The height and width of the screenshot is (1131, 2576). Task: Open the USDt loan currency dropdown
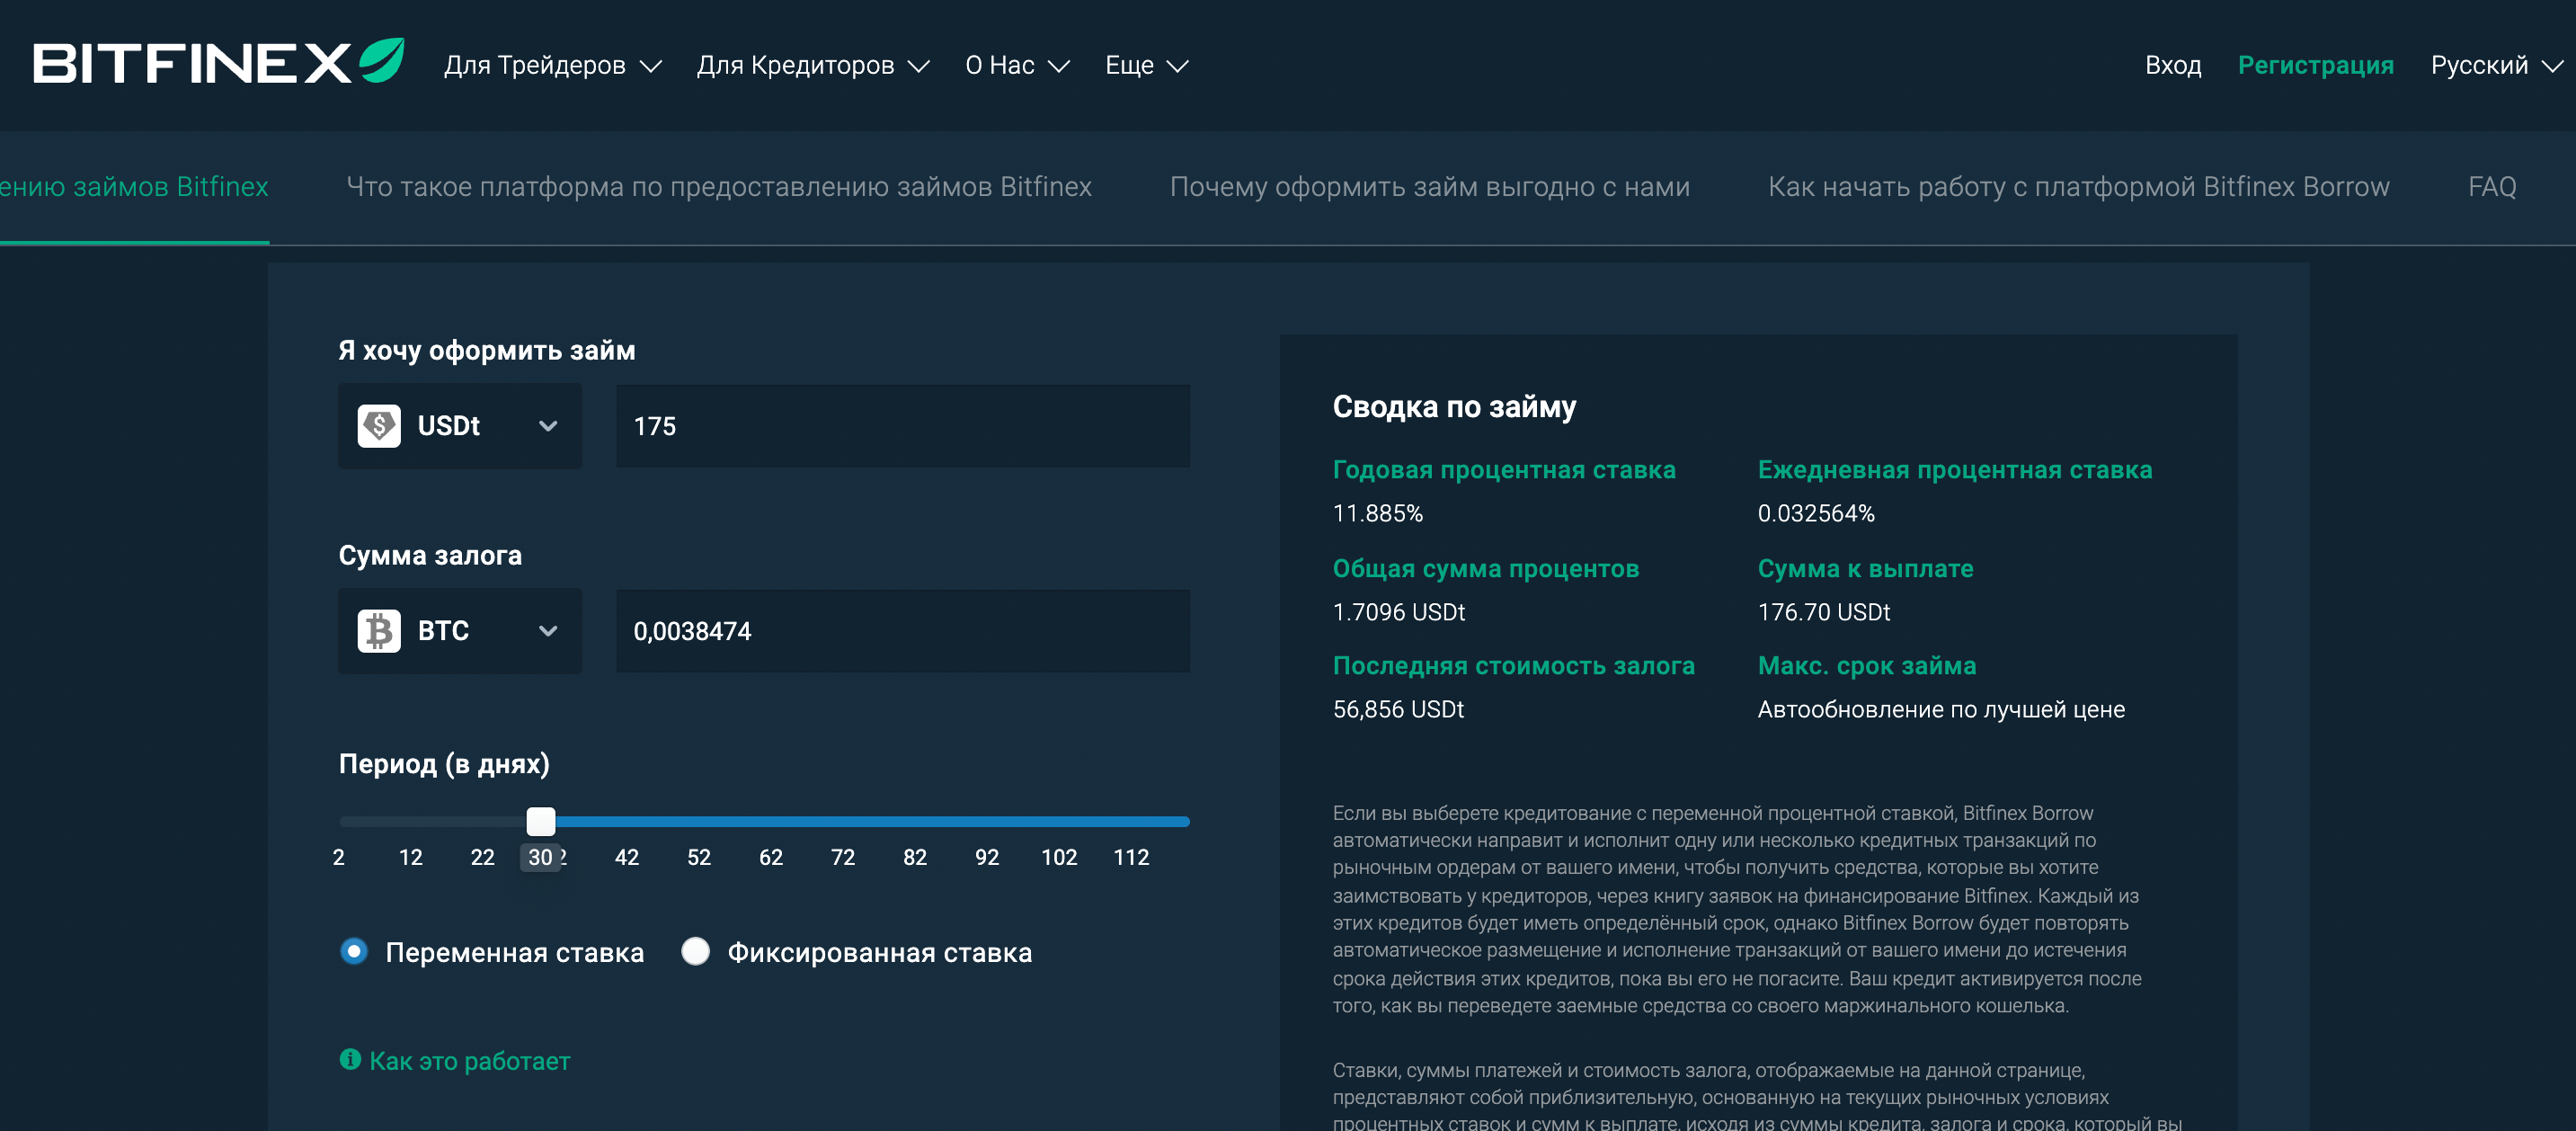(460, 426)
